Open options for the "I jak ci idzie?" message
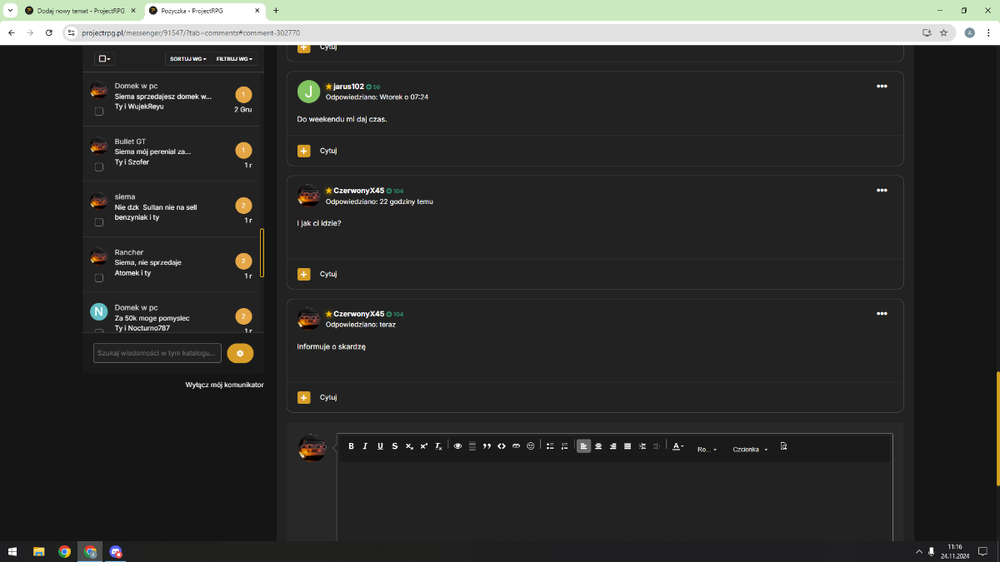The width and height of the screenshot is (1000, 562). 881,191
